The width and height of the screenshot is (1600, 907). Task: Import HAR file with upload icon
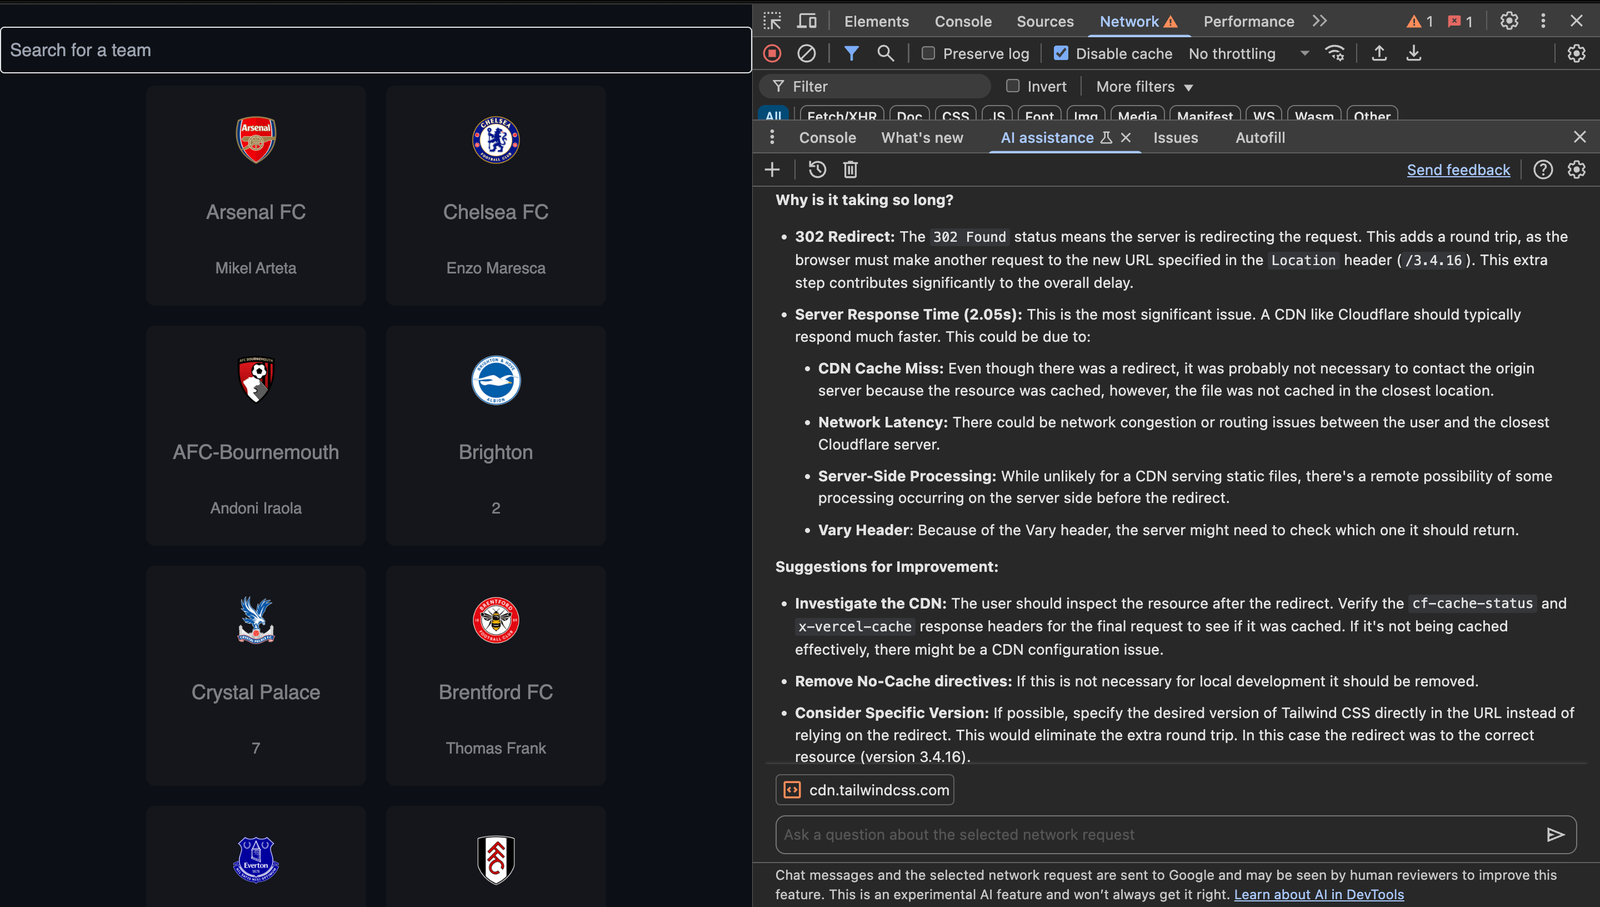pyautogui.click(x=1379, y=53)
